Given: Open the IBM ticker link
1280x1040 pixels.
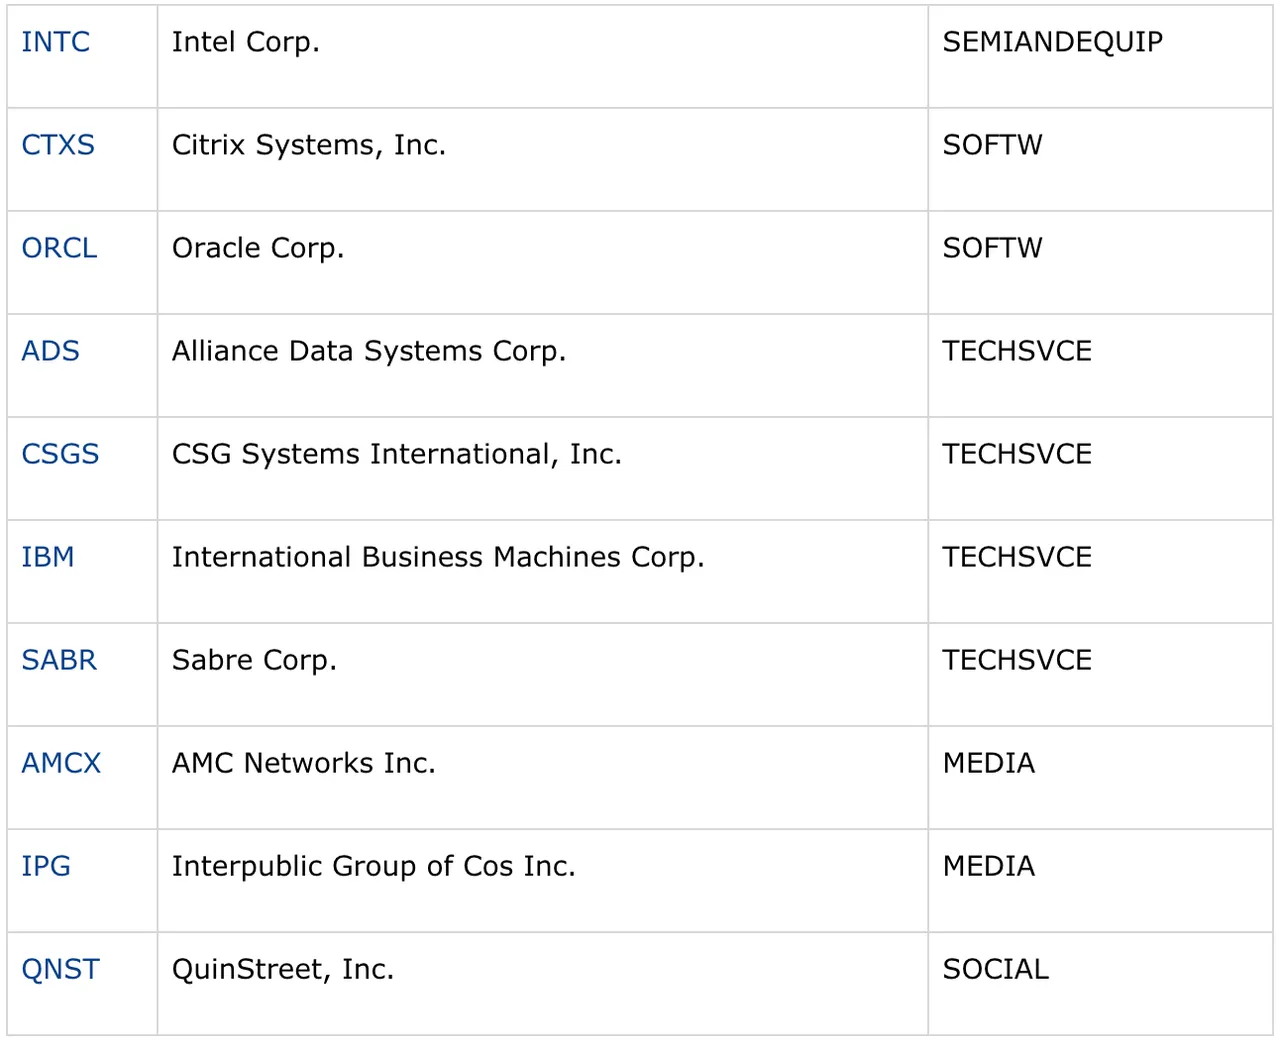Looking at the screenshot, I should coord(48,557).
